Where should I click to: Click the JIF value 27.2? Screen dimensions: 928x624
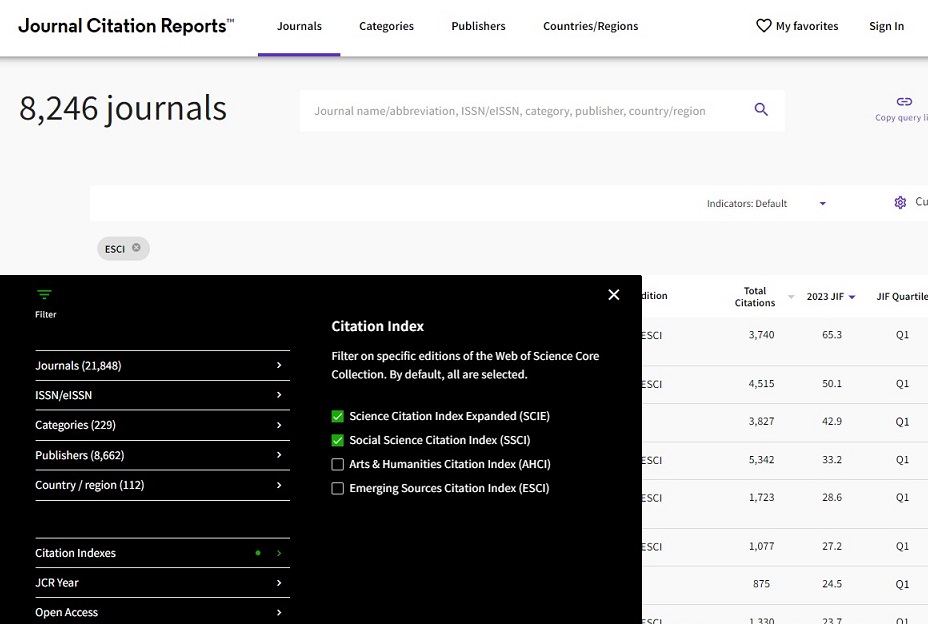tap(832, 546)
